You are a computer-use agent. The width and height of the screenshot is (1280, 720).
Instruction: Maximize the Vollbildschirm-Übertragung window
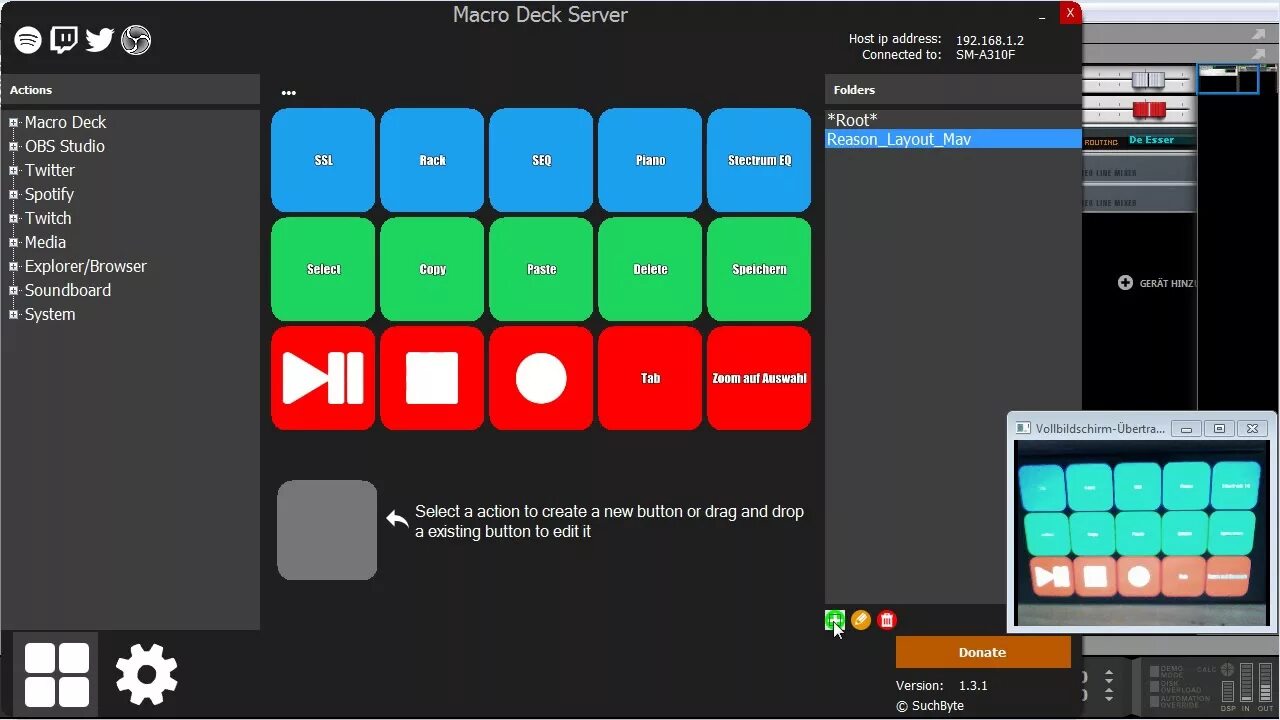(1219, 429)
